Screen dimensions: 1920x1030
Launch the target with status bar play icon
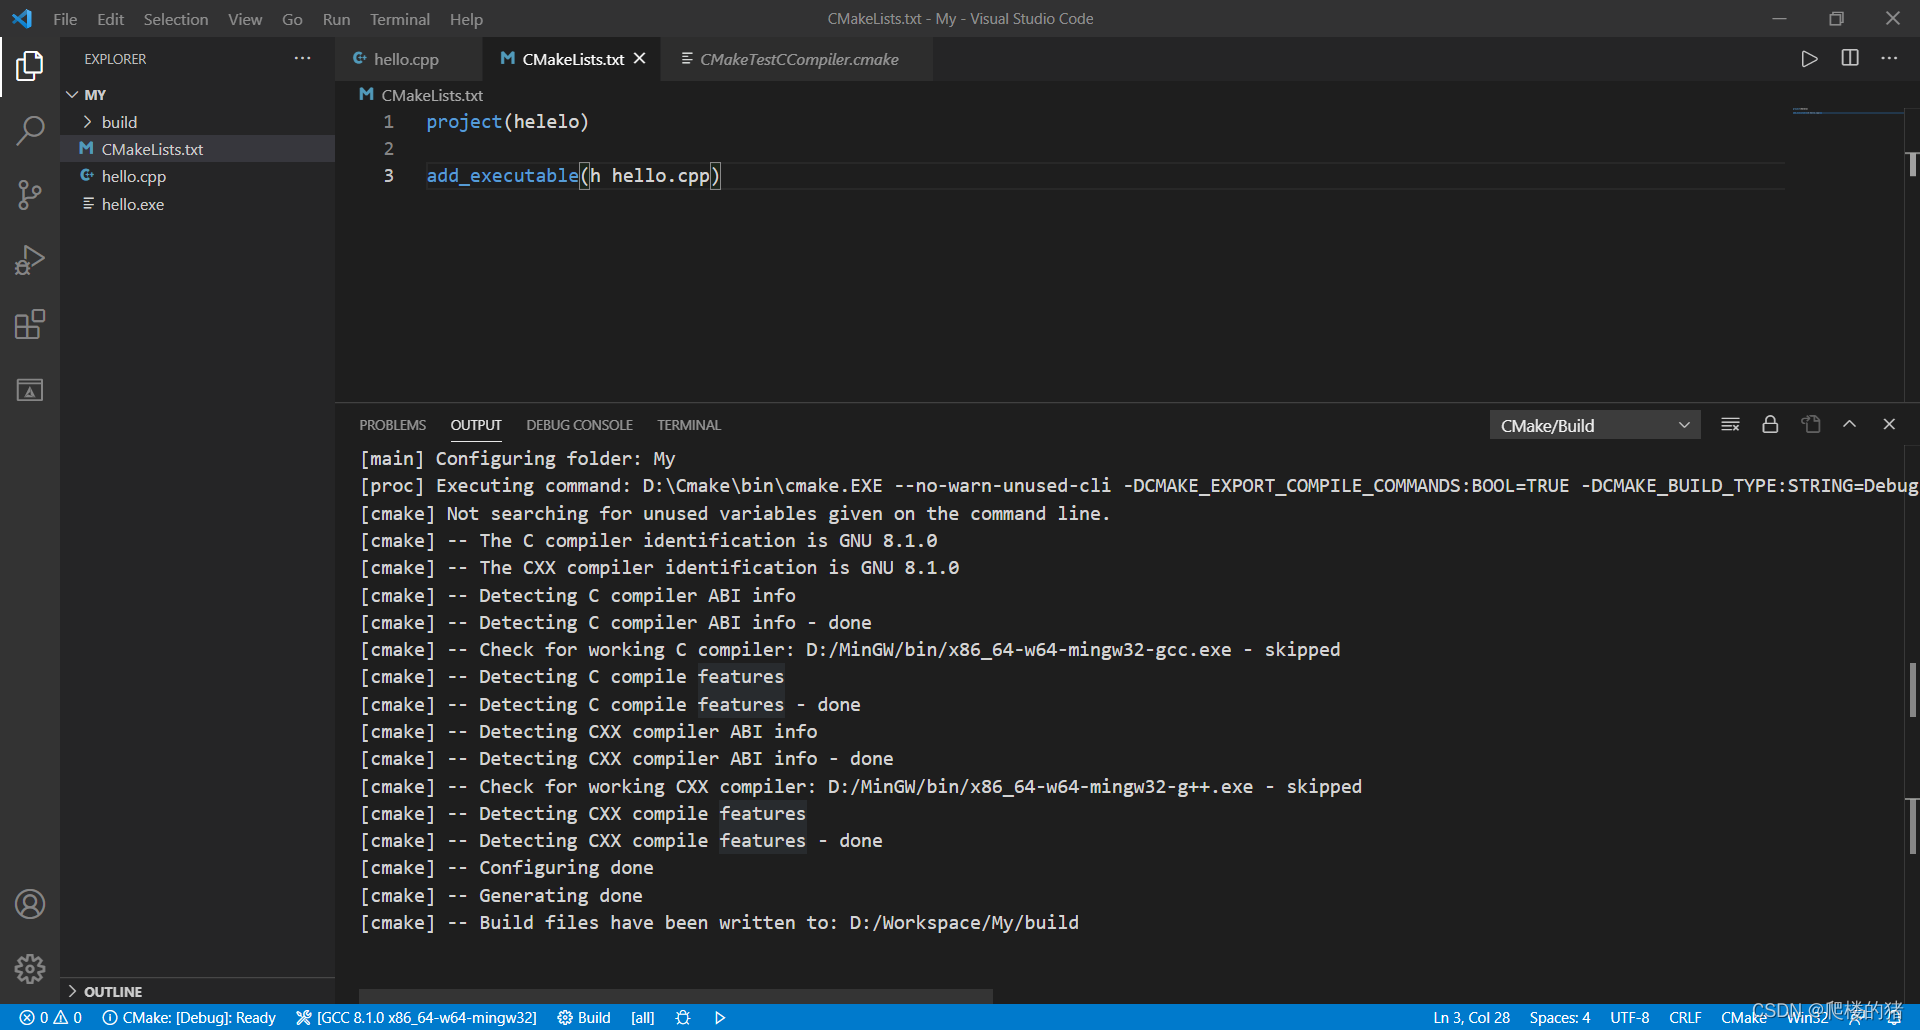click(720, 1017)
